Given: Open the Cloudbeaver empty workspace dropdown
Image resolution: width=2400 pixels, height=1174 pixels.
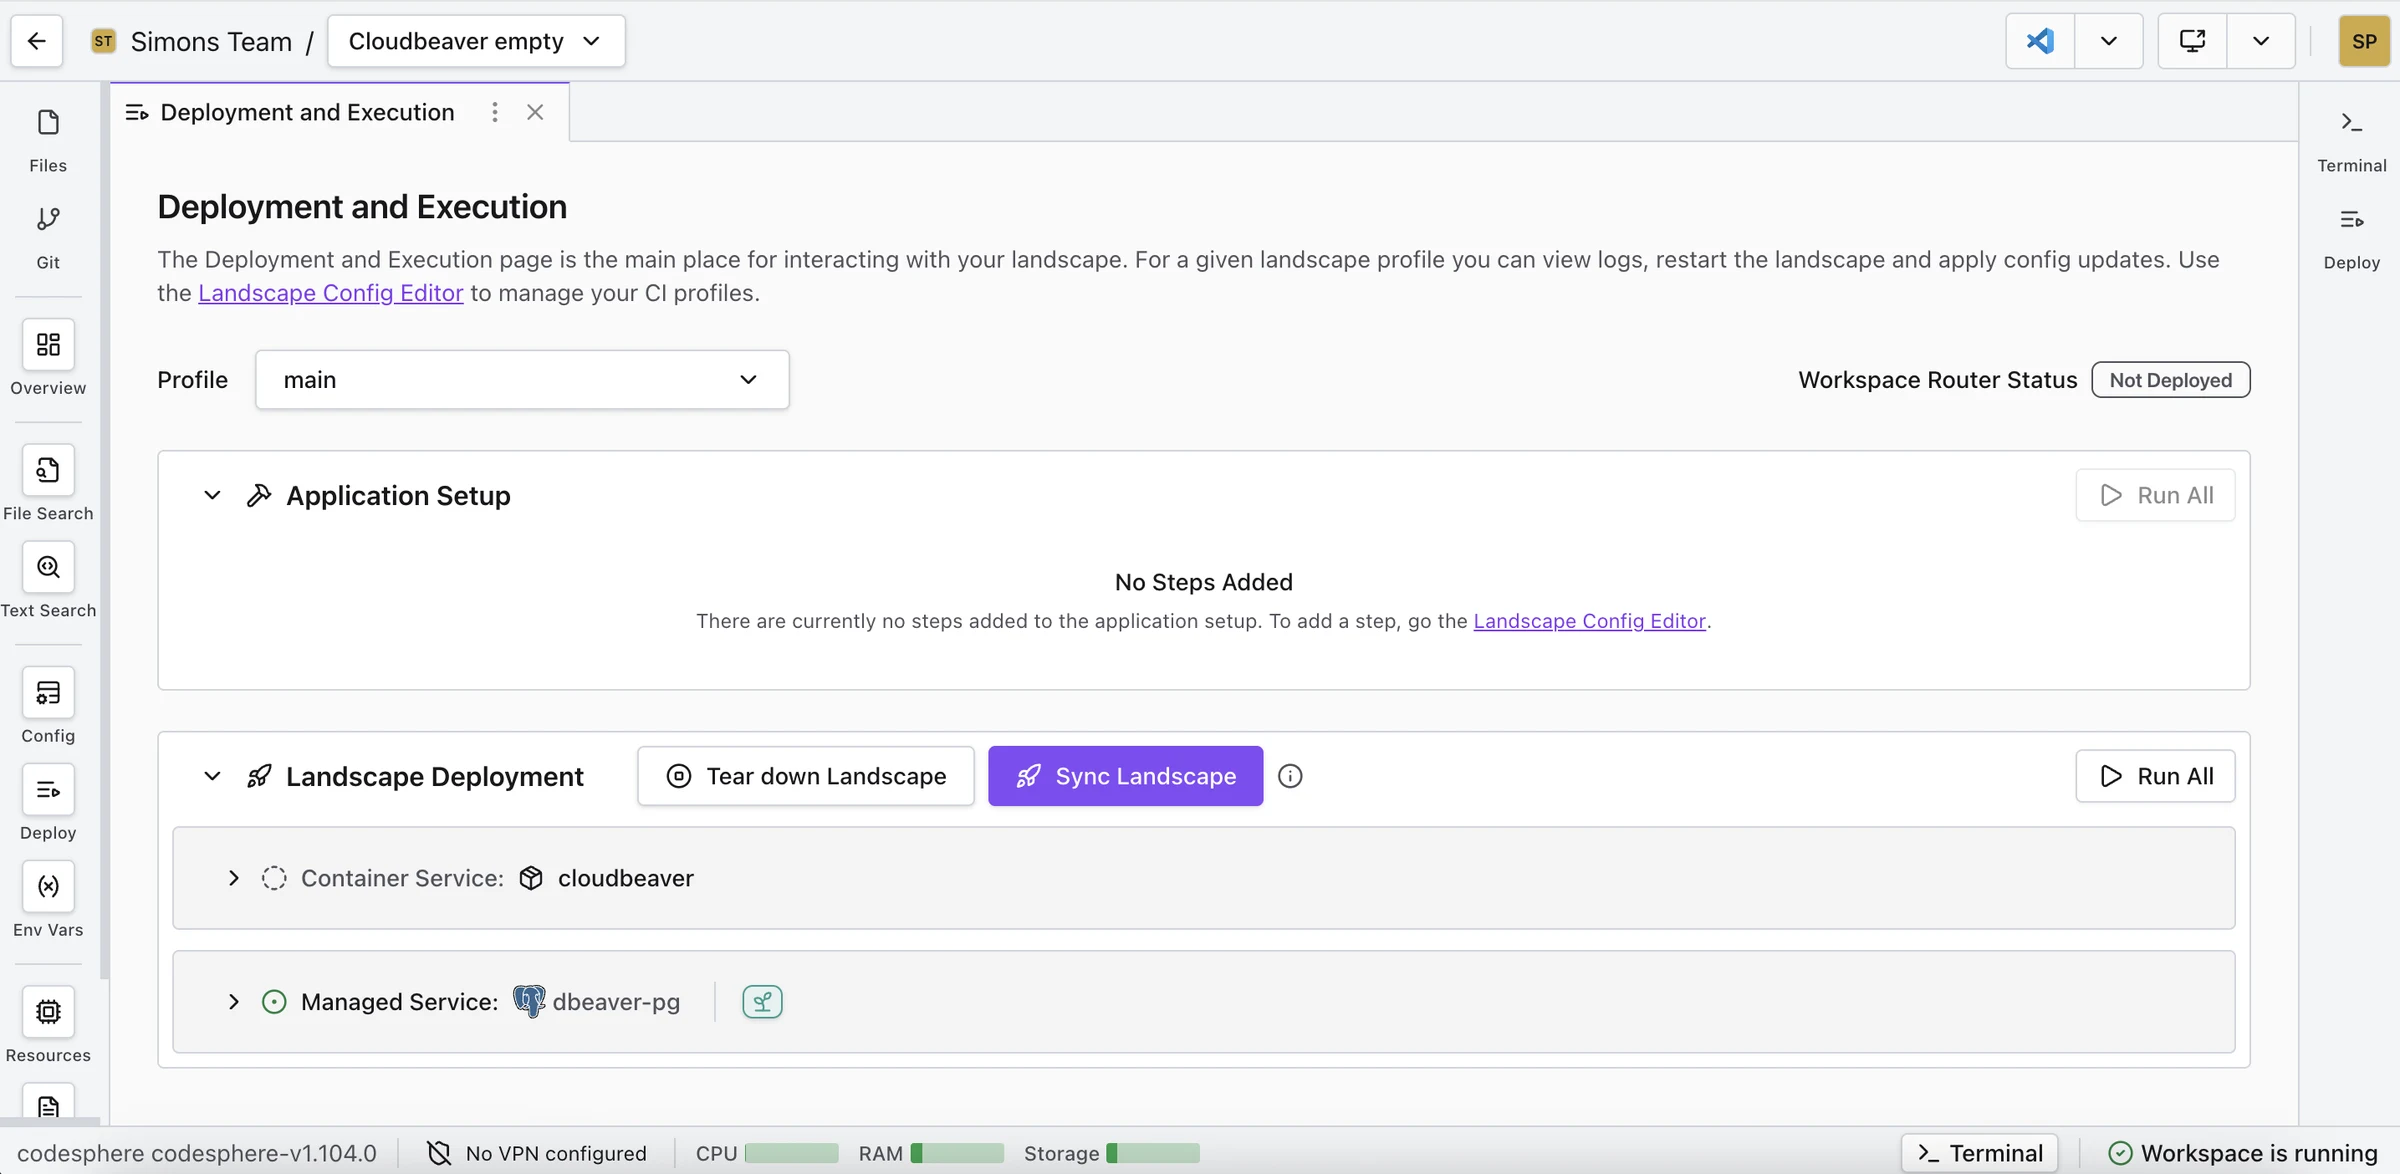Looking at the screenshot, I should click(x=476, y=41).
